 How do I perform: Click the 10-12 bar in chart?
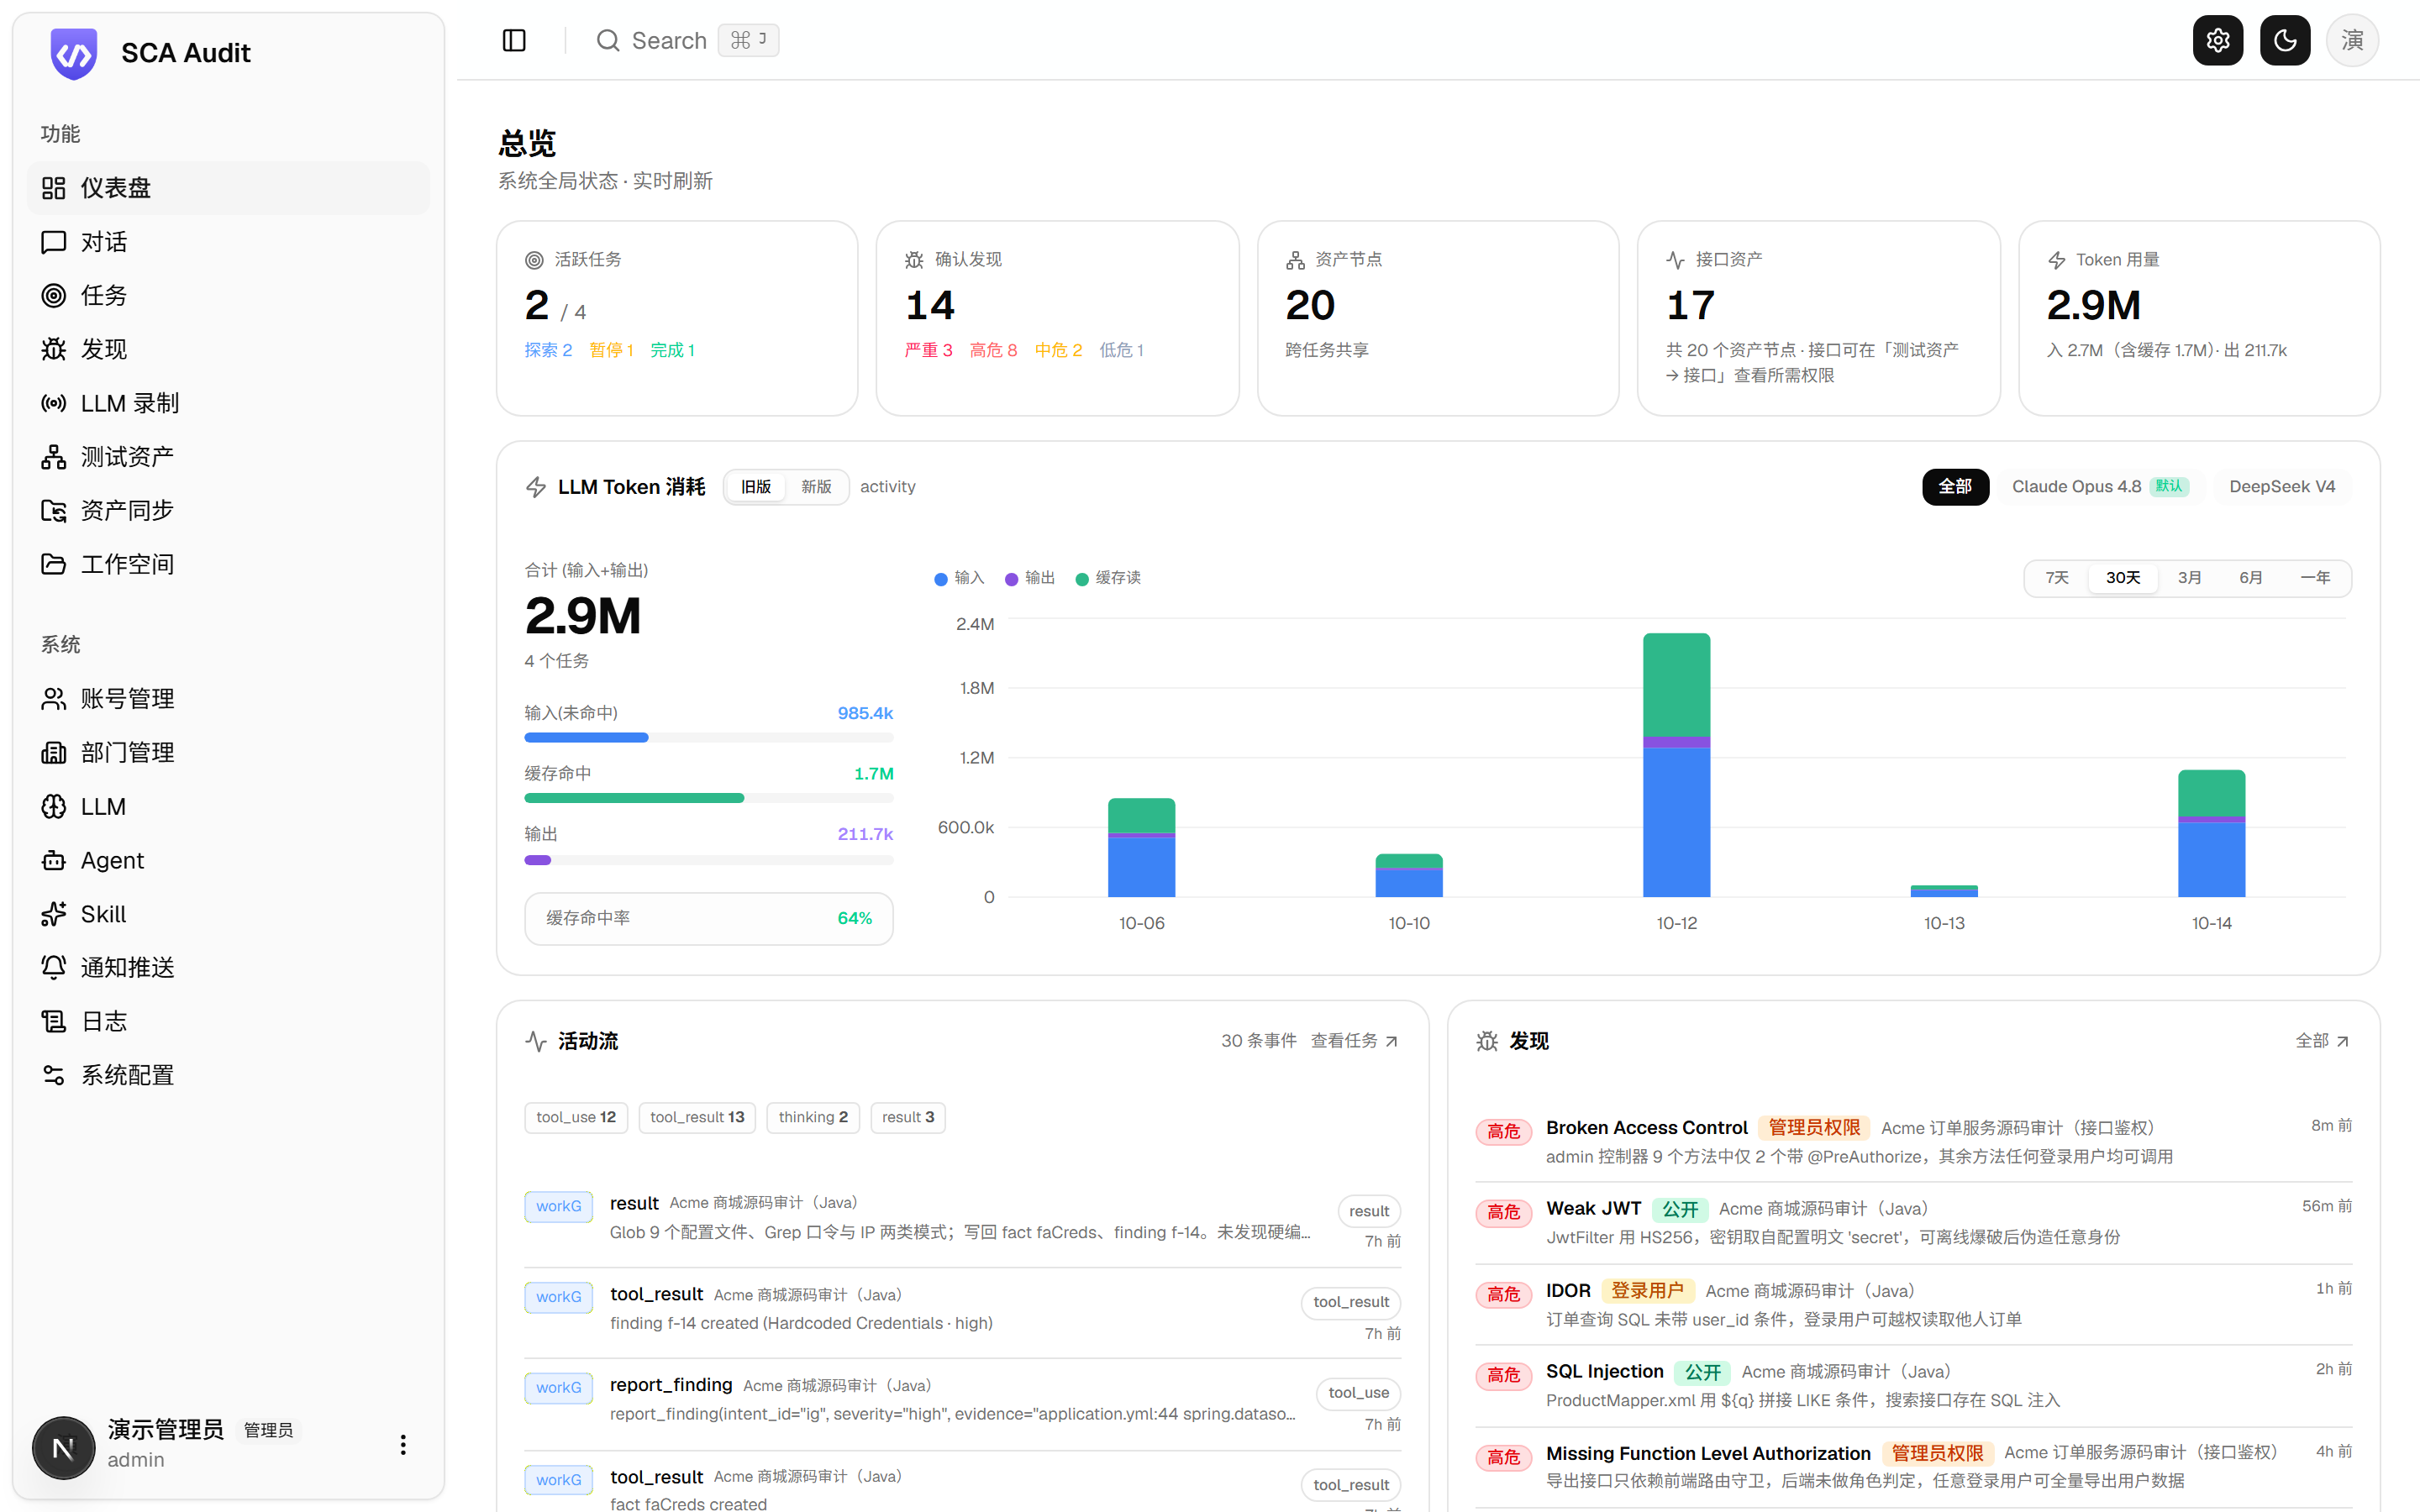tap(1676, 765)
